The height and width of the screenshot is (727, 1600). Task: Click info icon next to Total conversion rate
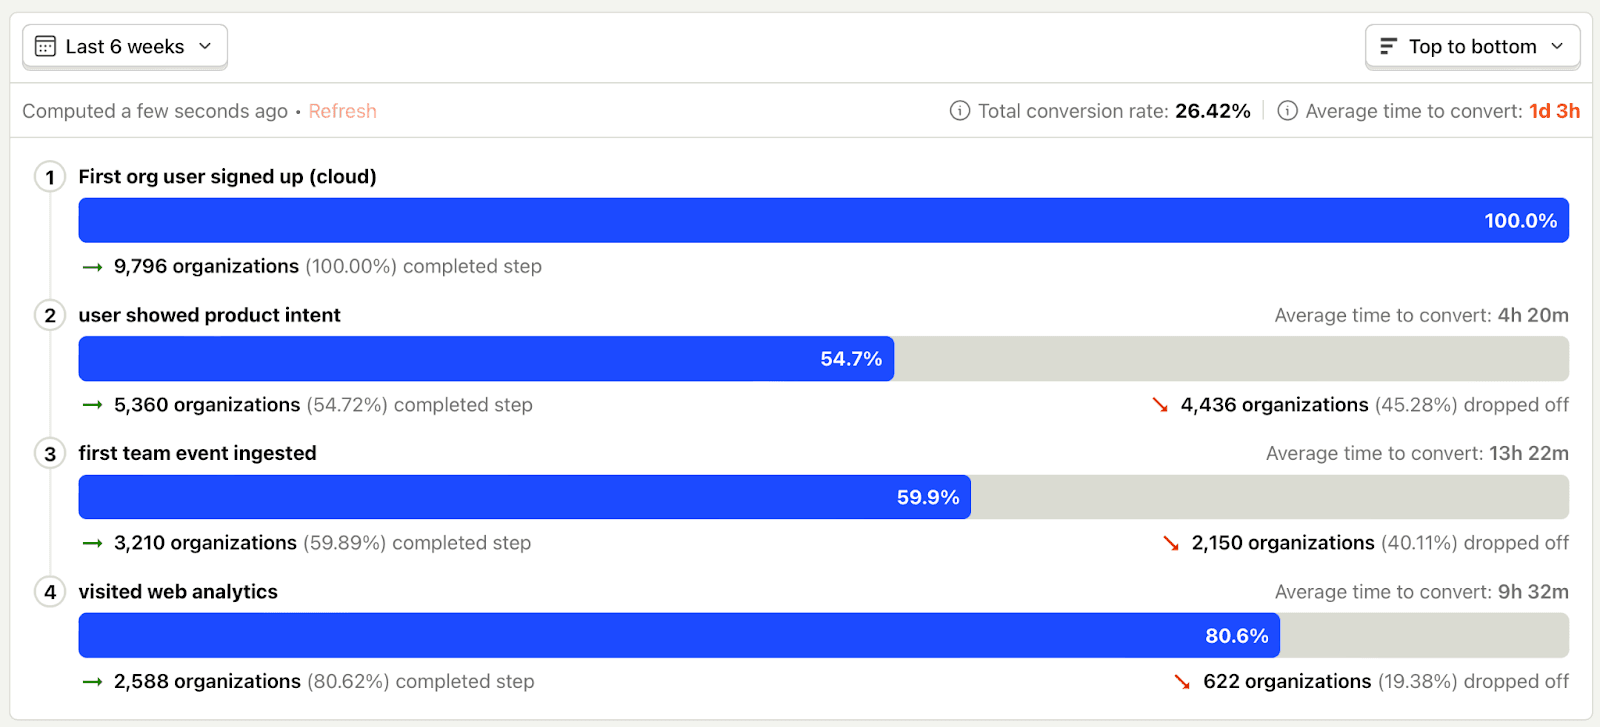(960, 111)
